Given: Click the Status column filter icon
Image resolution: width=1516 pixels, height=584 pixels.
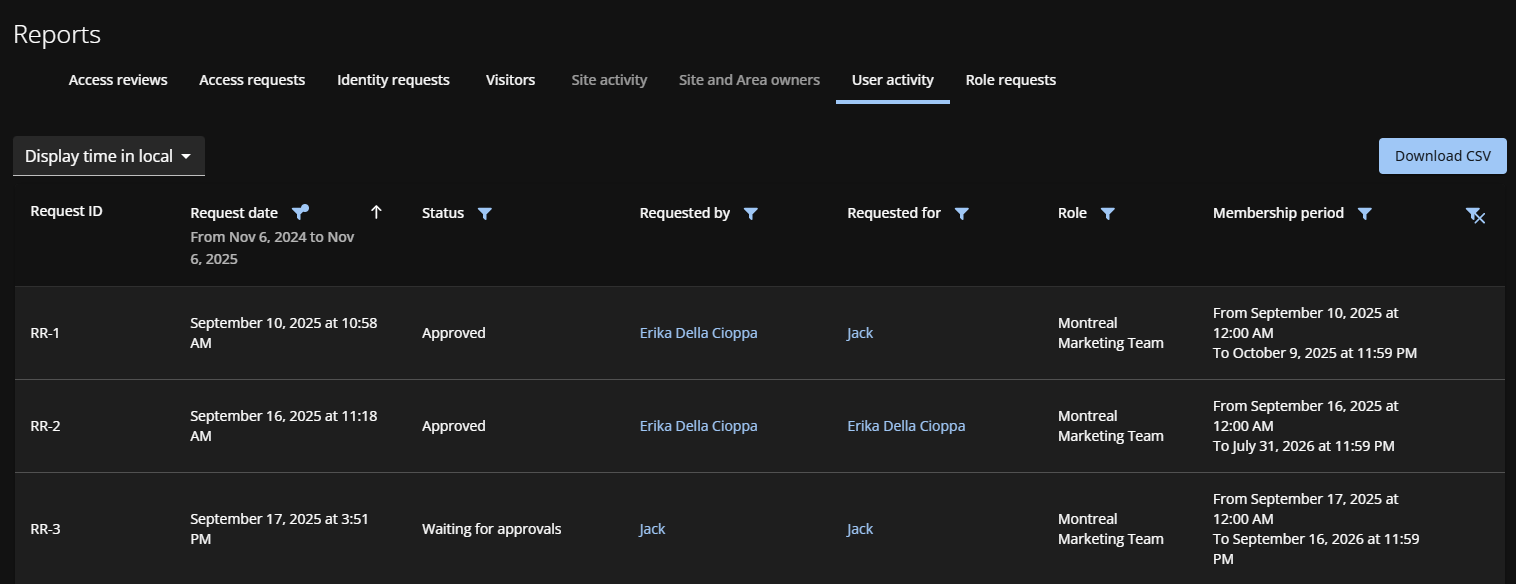Looking at the screenshot, I should (x=484, y=213).
